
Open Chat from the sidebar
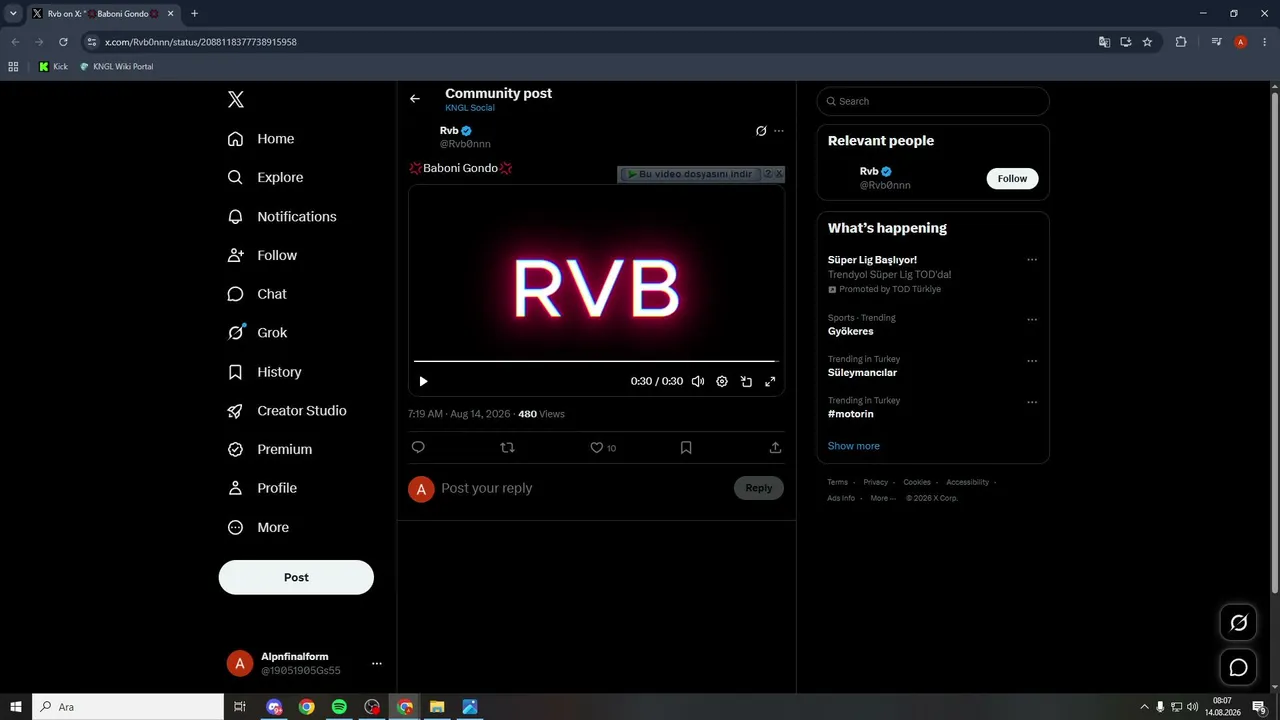(257, 294)
